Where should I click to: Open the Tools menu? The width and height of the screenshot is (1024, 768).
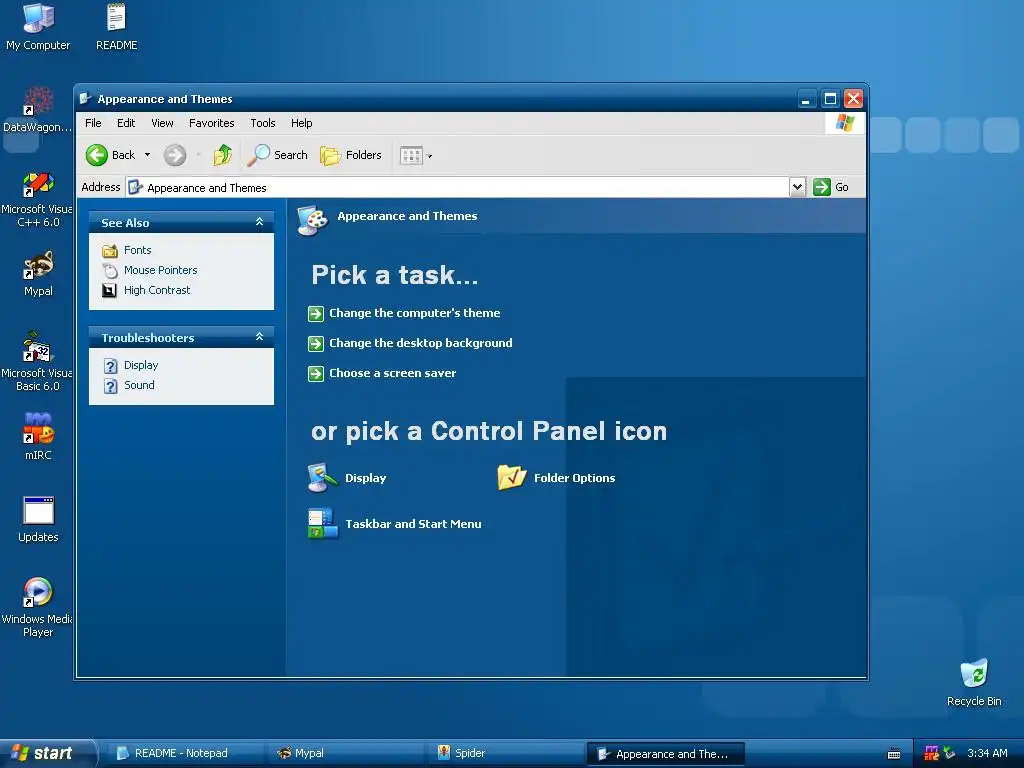tap(263, 123)
